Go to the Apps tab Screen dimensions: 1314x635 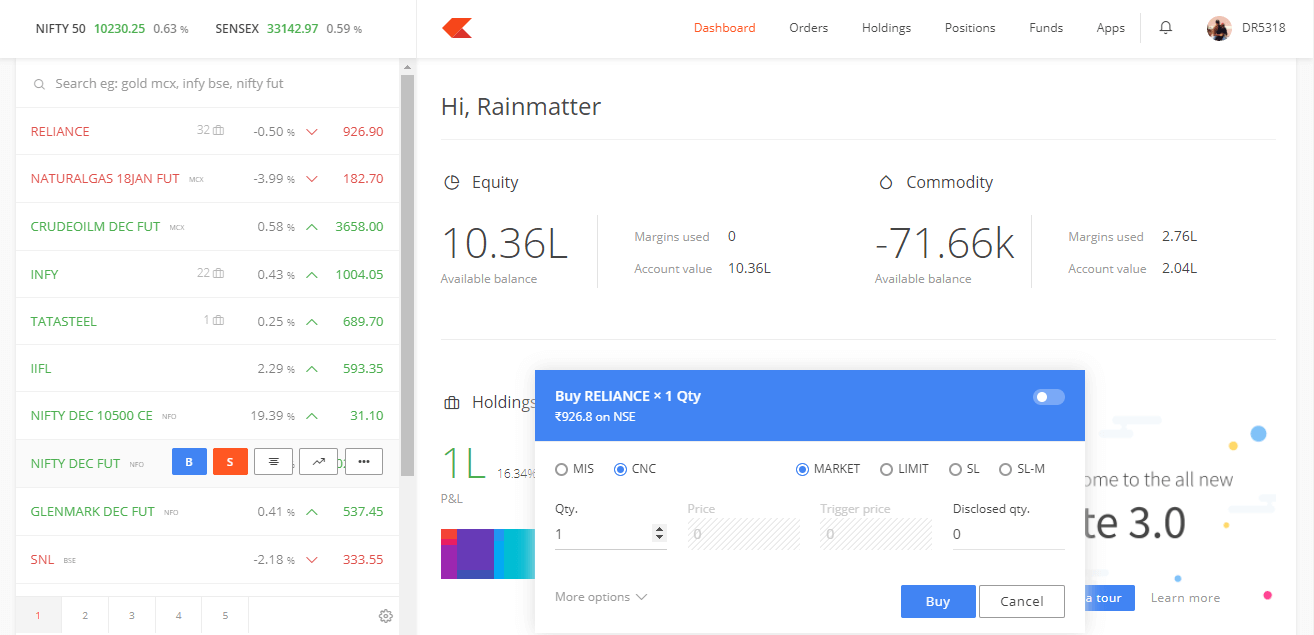click(1110, 28)
